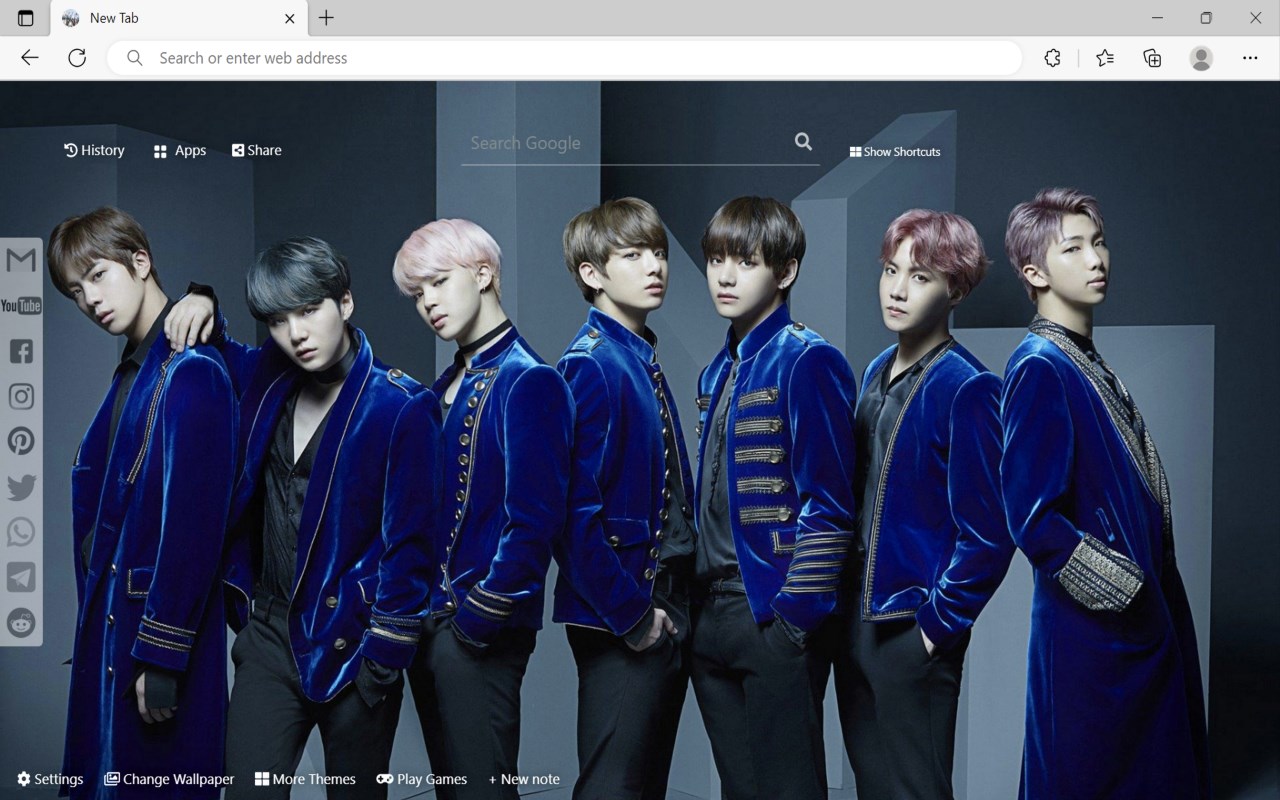The width and height of the screenshot is (1280, 800).
Task: Click the Google search magnifier icon
Action: coord(803,142)
